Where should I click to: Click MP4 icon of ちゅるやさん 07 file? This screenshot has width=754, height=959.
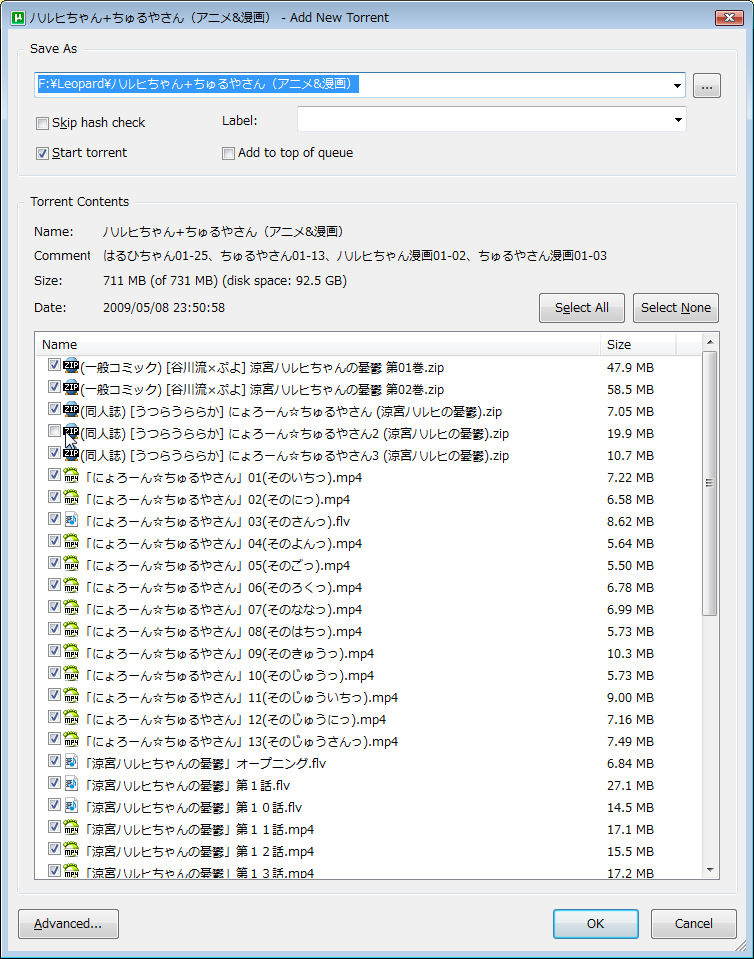(x=71, y=609)
